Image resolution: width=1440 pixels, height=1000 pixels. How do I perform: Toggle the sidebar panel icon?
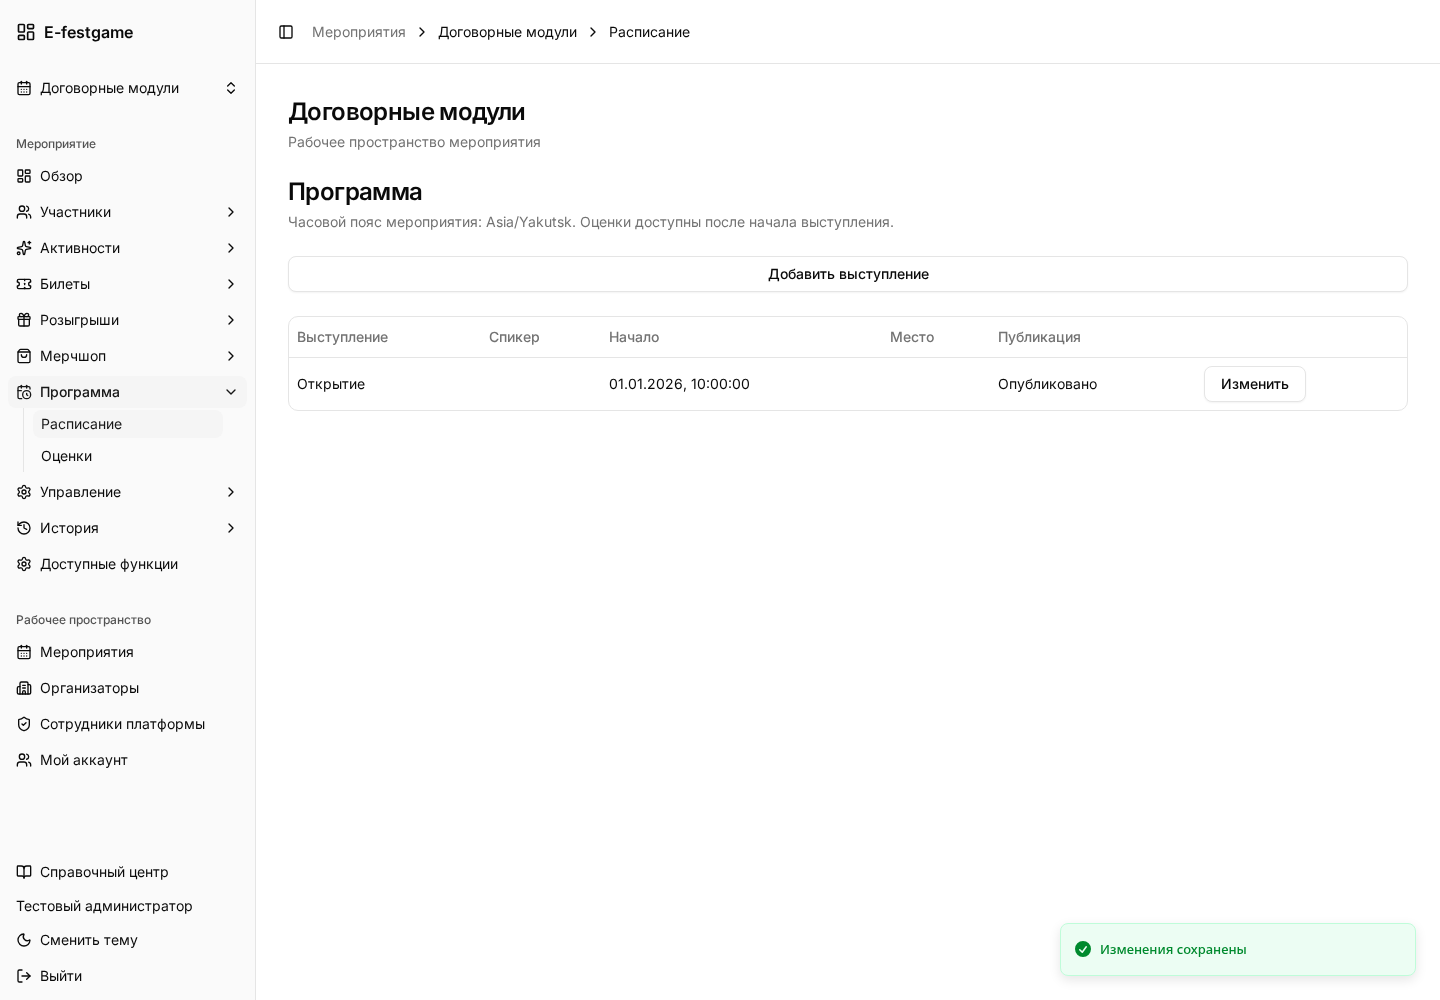pos(286,32)
